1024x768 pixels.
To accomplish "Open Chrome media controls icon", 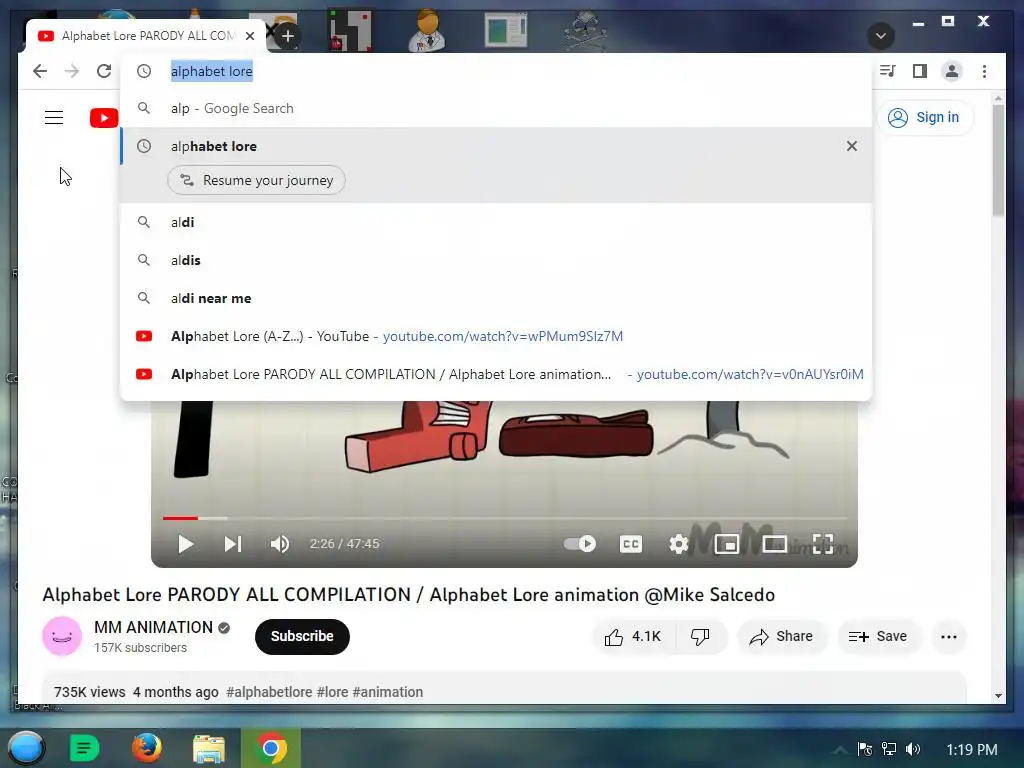I will (x=888, y=71).
